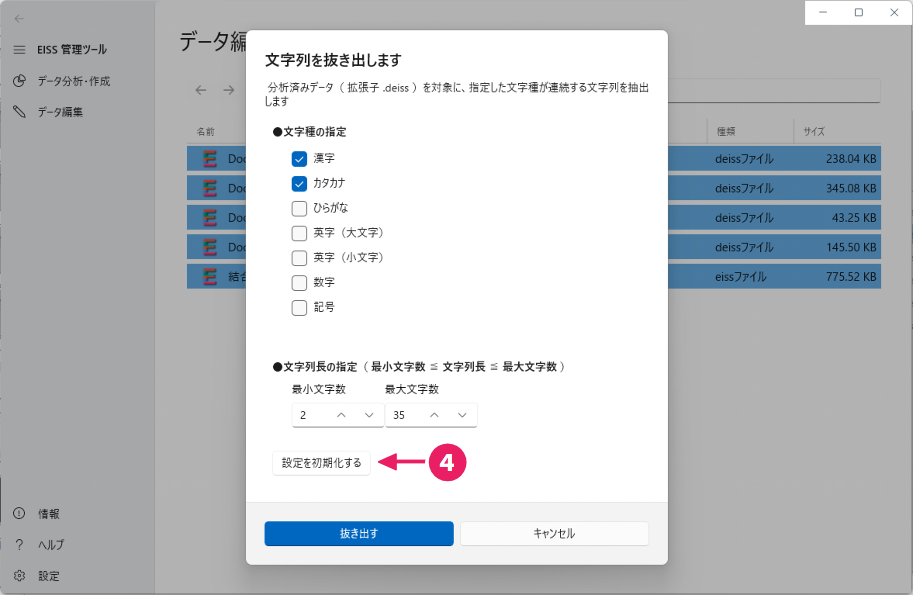The height and width of the screenshot is (595, 913).
Task: Click 設定を初期化する button
Action: click(x=321, y=463)
